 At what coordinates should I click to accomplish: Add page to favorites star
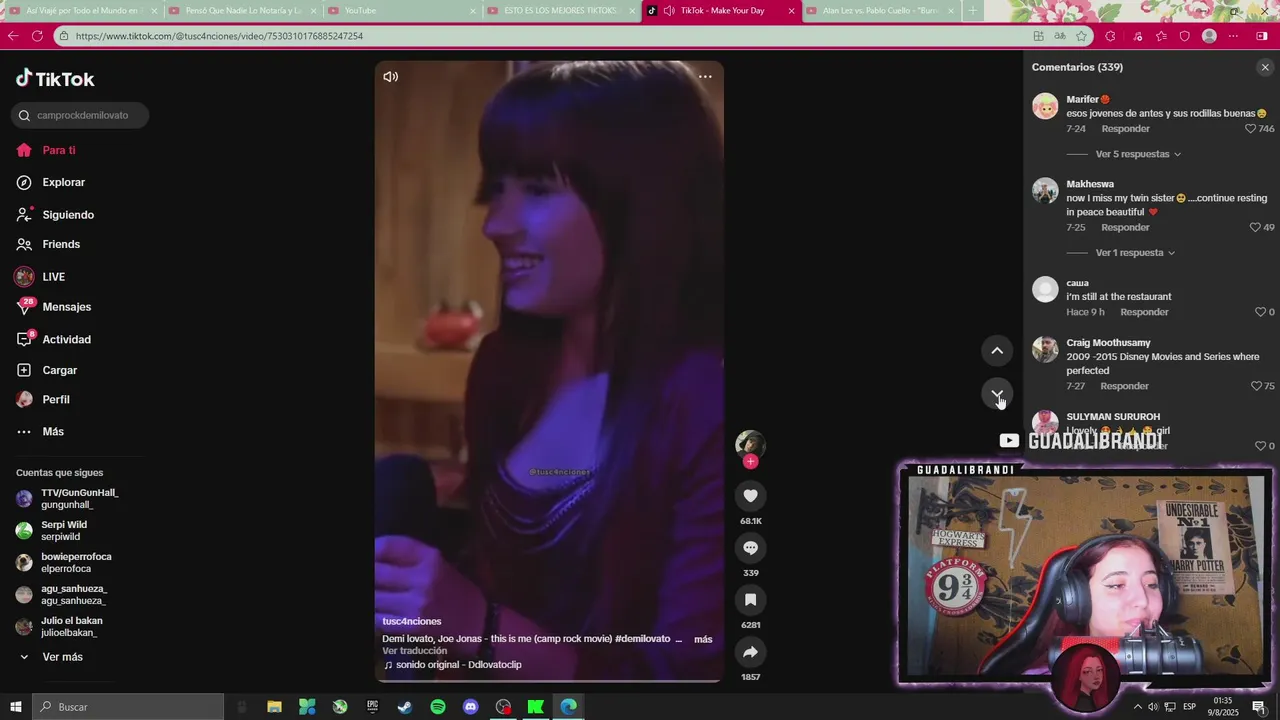(x=1082, y=36)
